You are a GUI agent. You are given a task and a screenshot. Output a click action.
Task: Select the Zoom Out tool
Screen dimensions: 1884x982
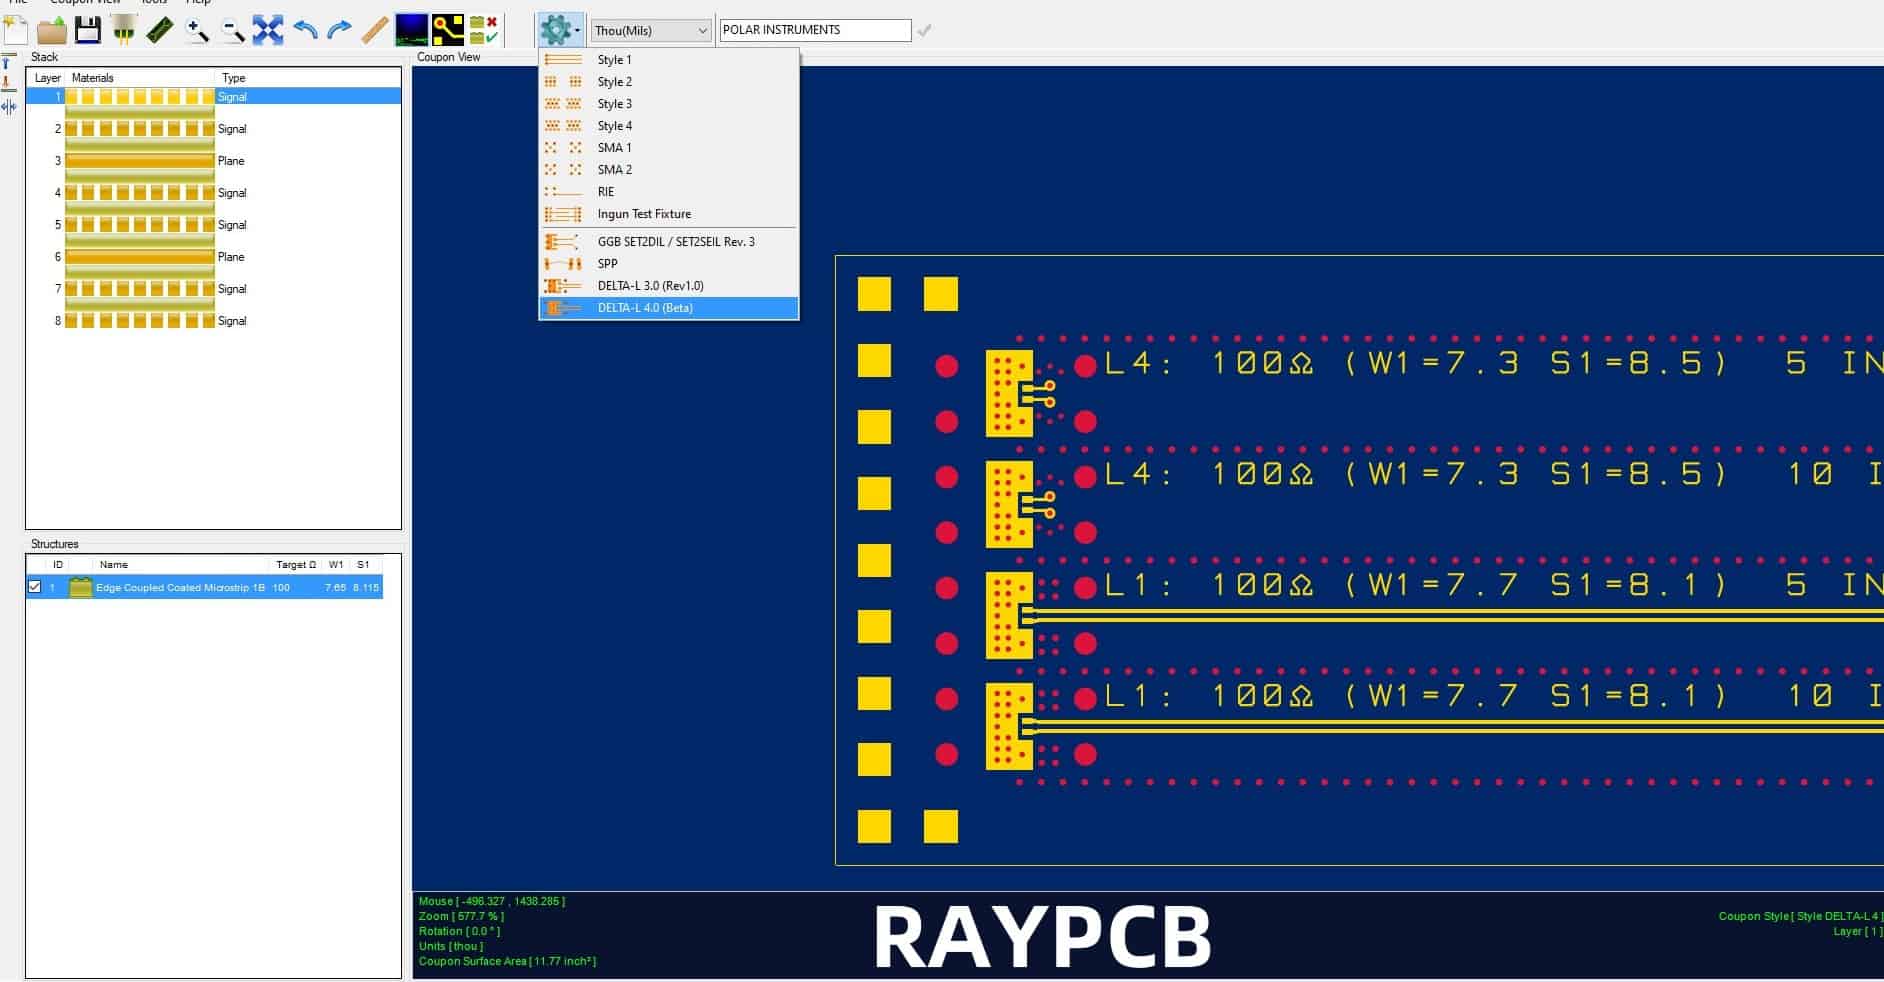[x=232, y=30]
